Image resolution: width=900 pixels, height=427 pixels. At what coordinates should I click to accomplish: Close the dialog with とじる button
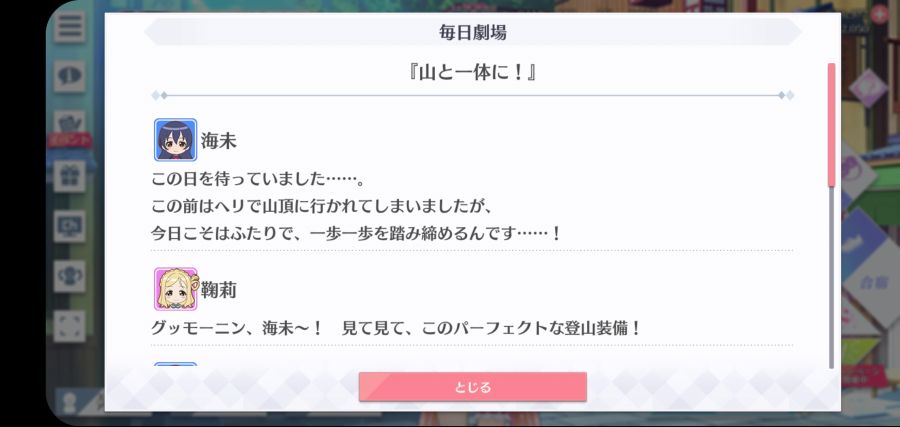tap(472, 387)
